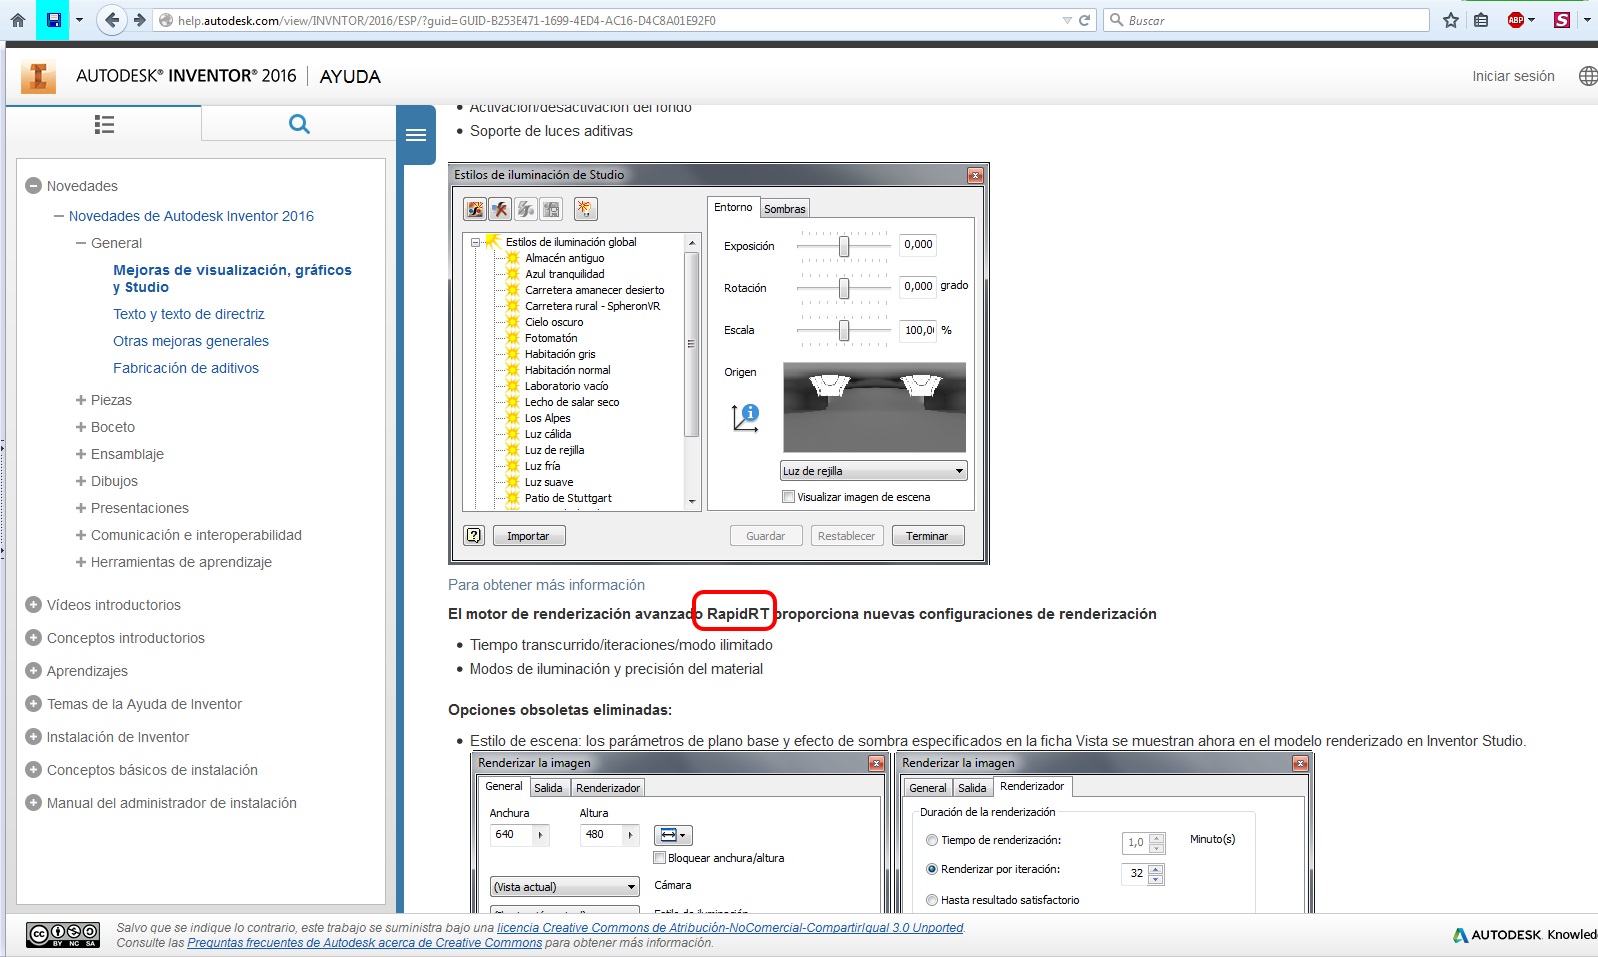Viewport: 1598px width, 957px height.
Task: Click the Terminar button
Action: click(x=928, y=536)
